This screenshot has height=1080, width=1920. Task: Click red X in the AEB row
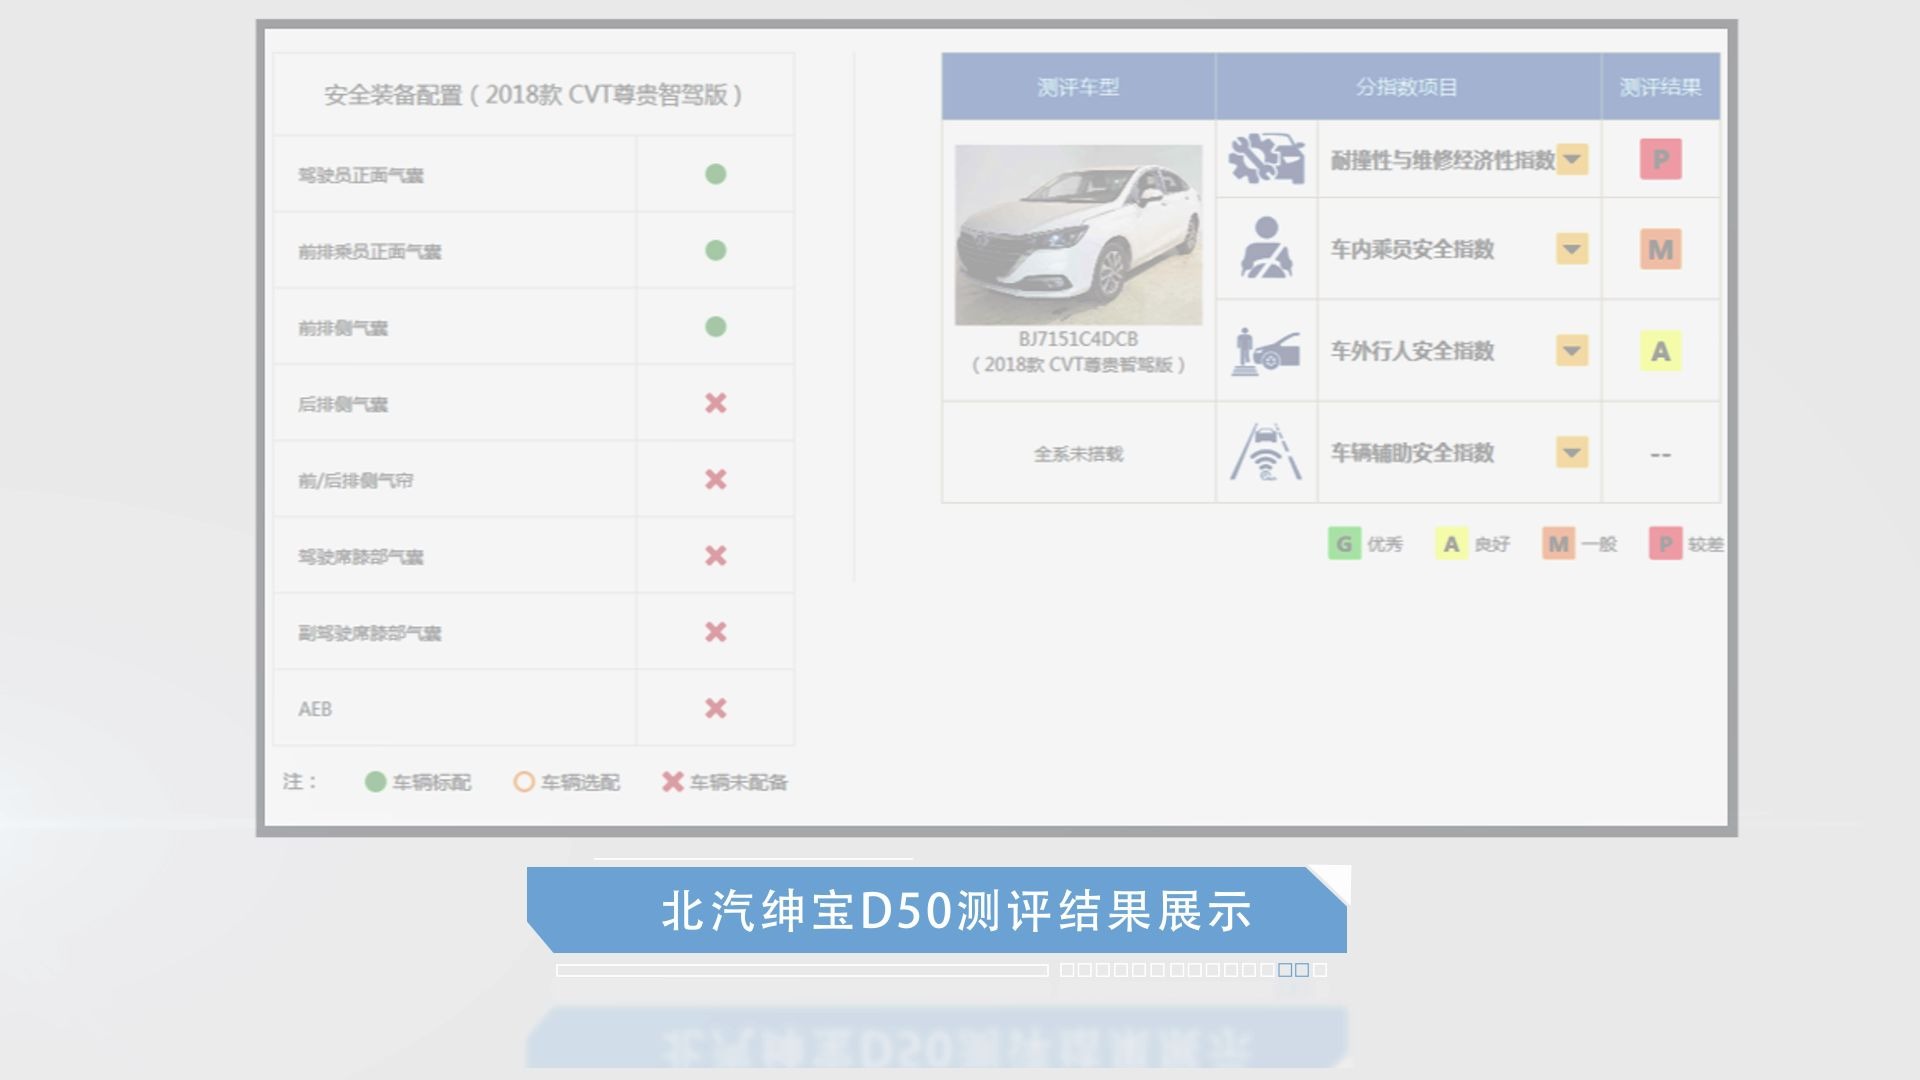715,708
